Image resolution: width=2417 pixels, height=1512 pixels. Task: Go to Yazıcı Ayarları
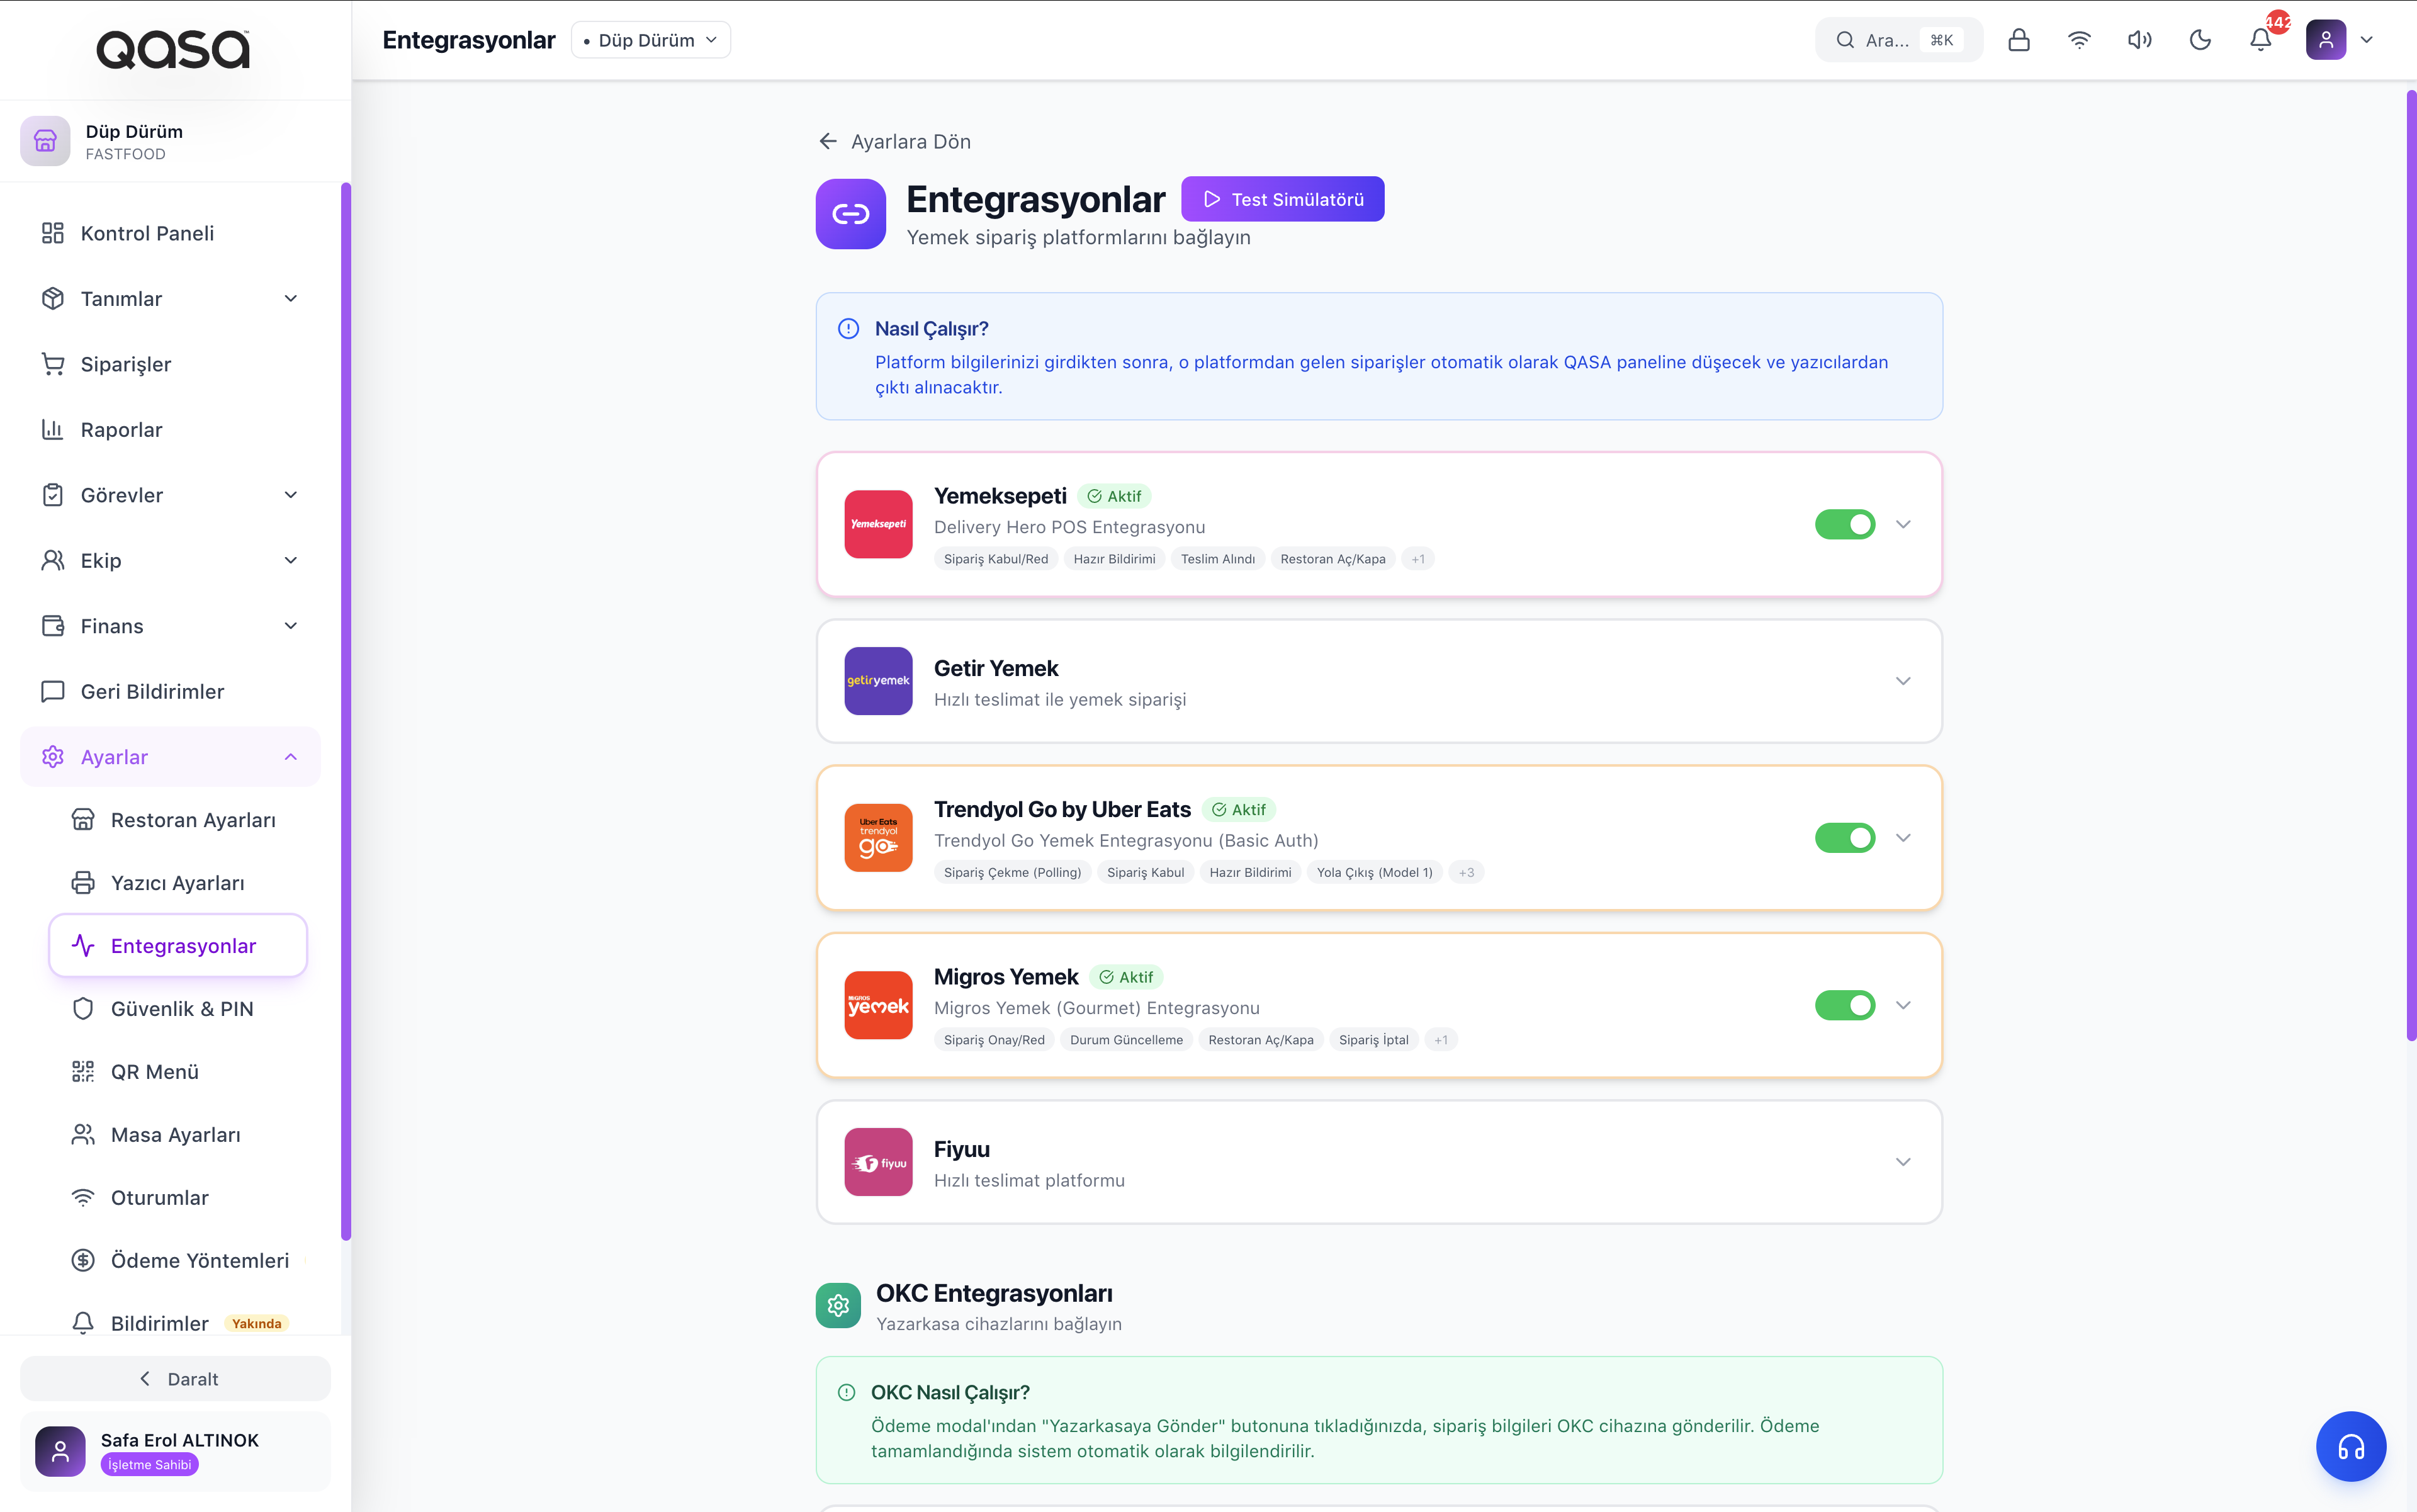click(178, 883)
